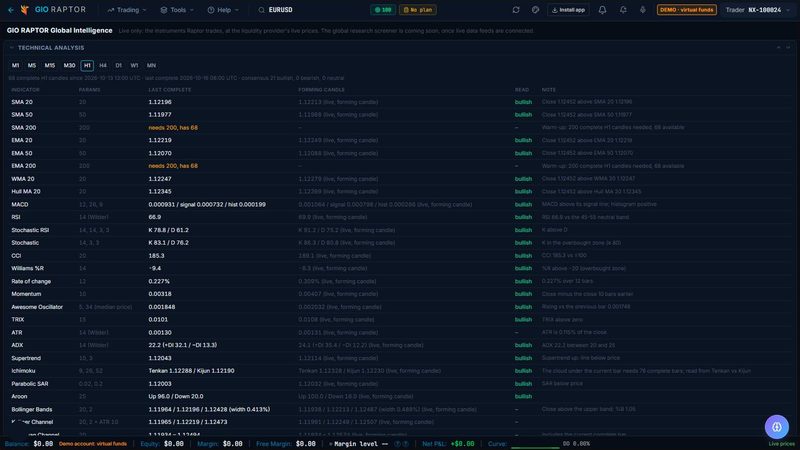Select the W1 timeframe
The width and height of the screenshot is (800, 450).
coord(134,65)
